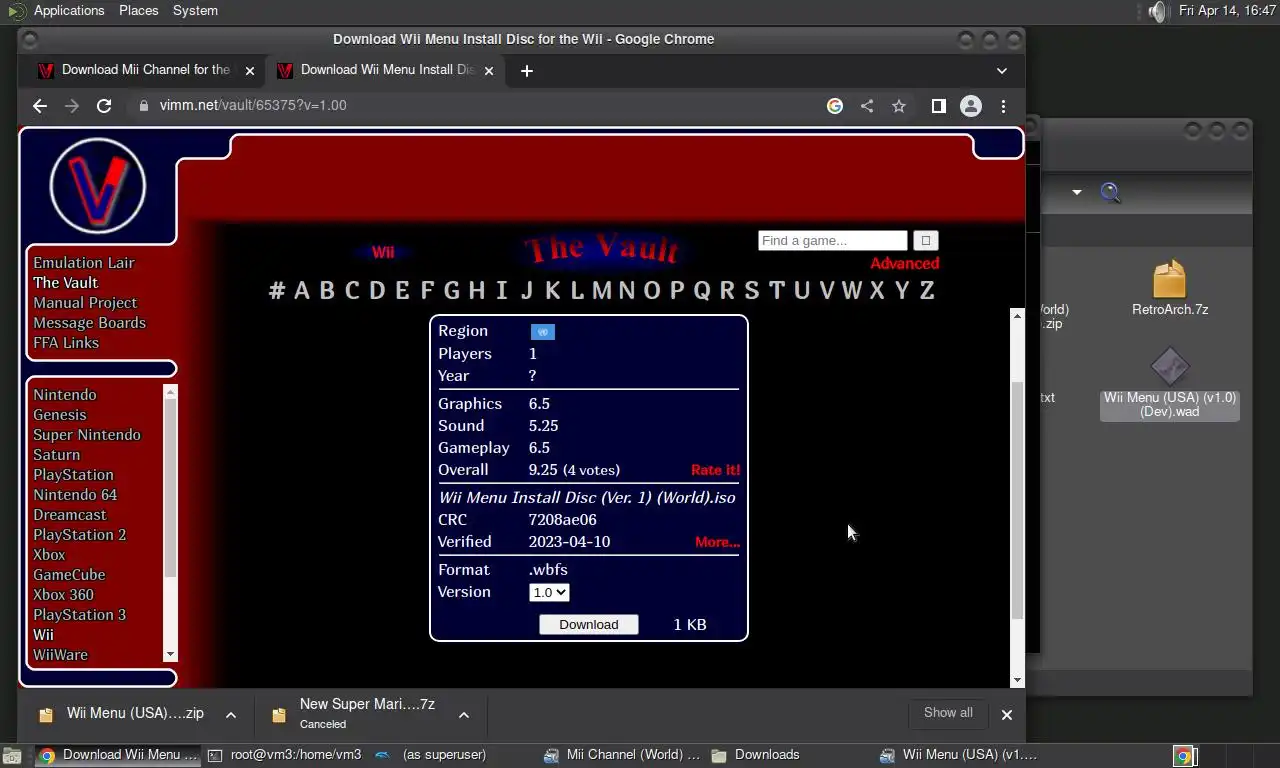The image size is (1280, 768).
Task: Switch to Mii Channel (World) taskbar window
Action: click(622, 755)
